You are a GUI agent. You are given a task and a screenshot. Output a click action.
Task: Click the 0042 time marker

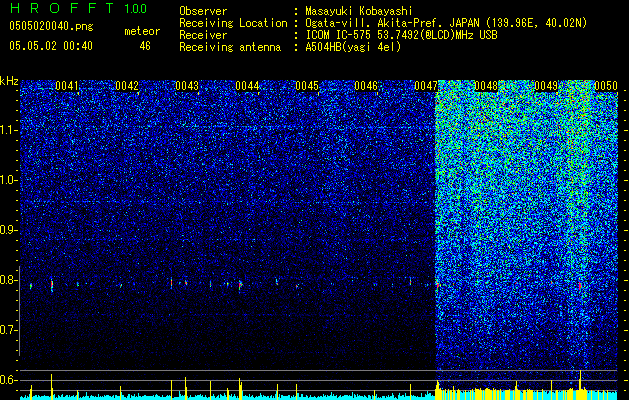click(x=127, y=86)
